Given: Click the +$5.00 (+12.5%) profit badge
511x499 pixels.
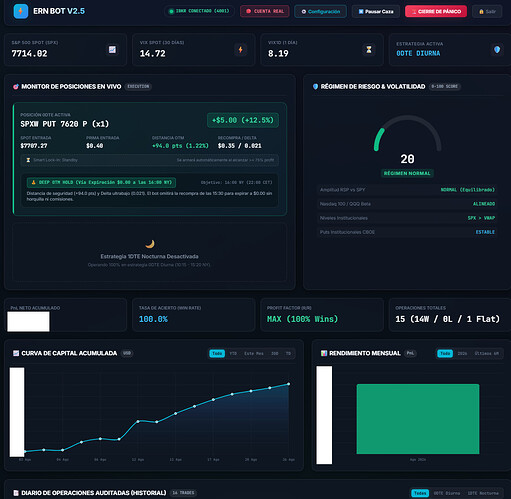Looking at the screenshot, I should (x=243, y=120).
